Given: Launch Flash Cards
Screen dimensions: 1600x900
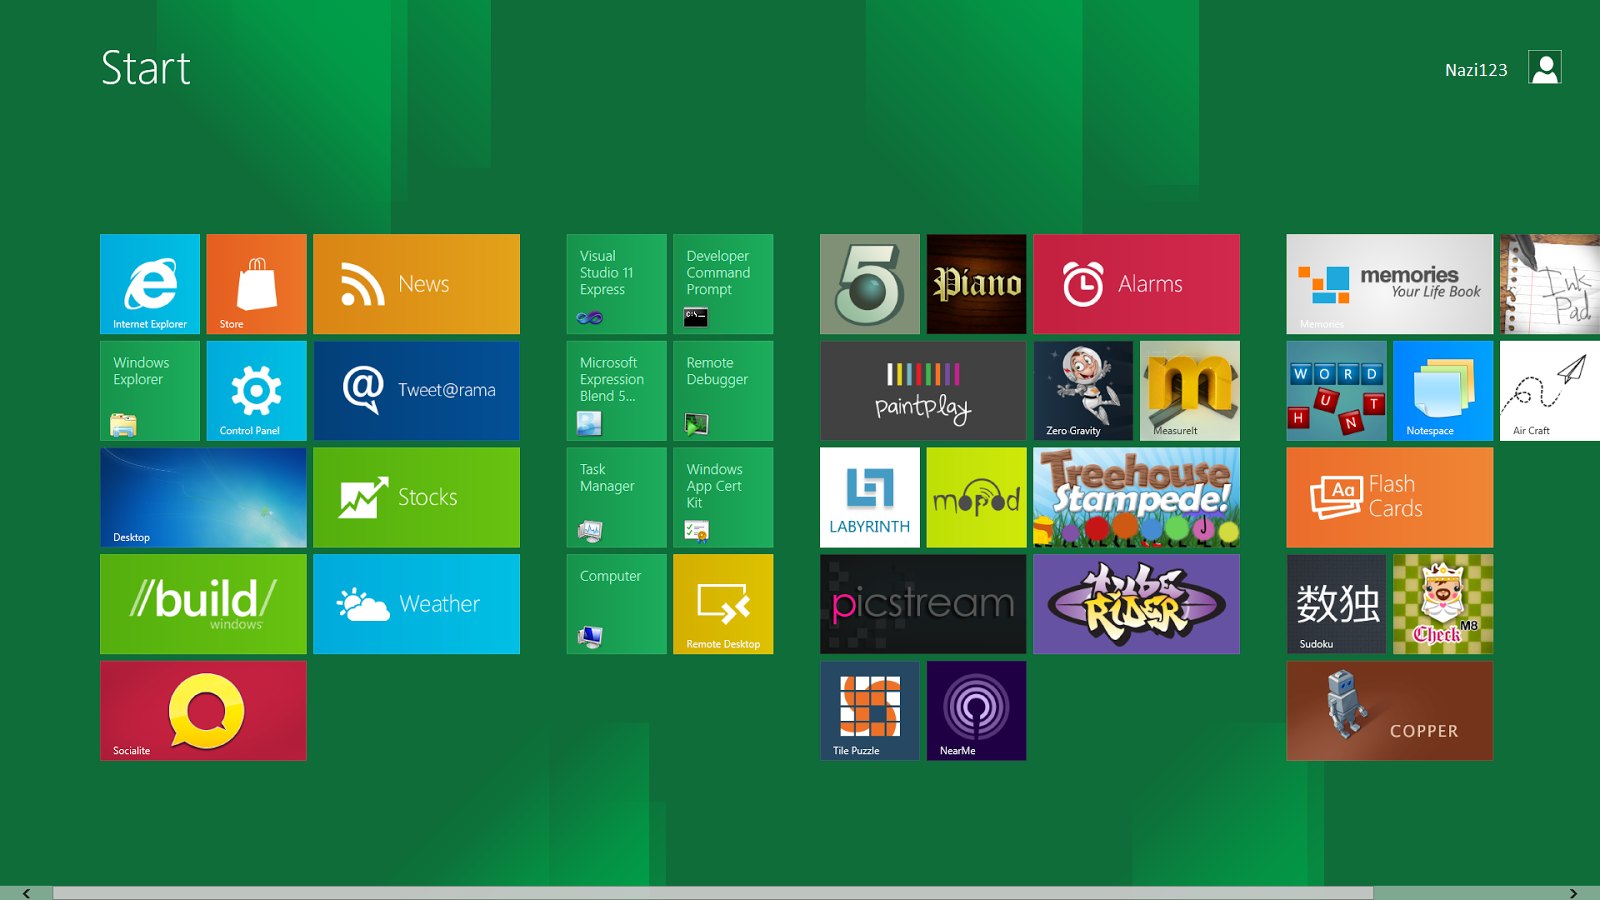Looking at the screenshot, I should point(1389,497).
